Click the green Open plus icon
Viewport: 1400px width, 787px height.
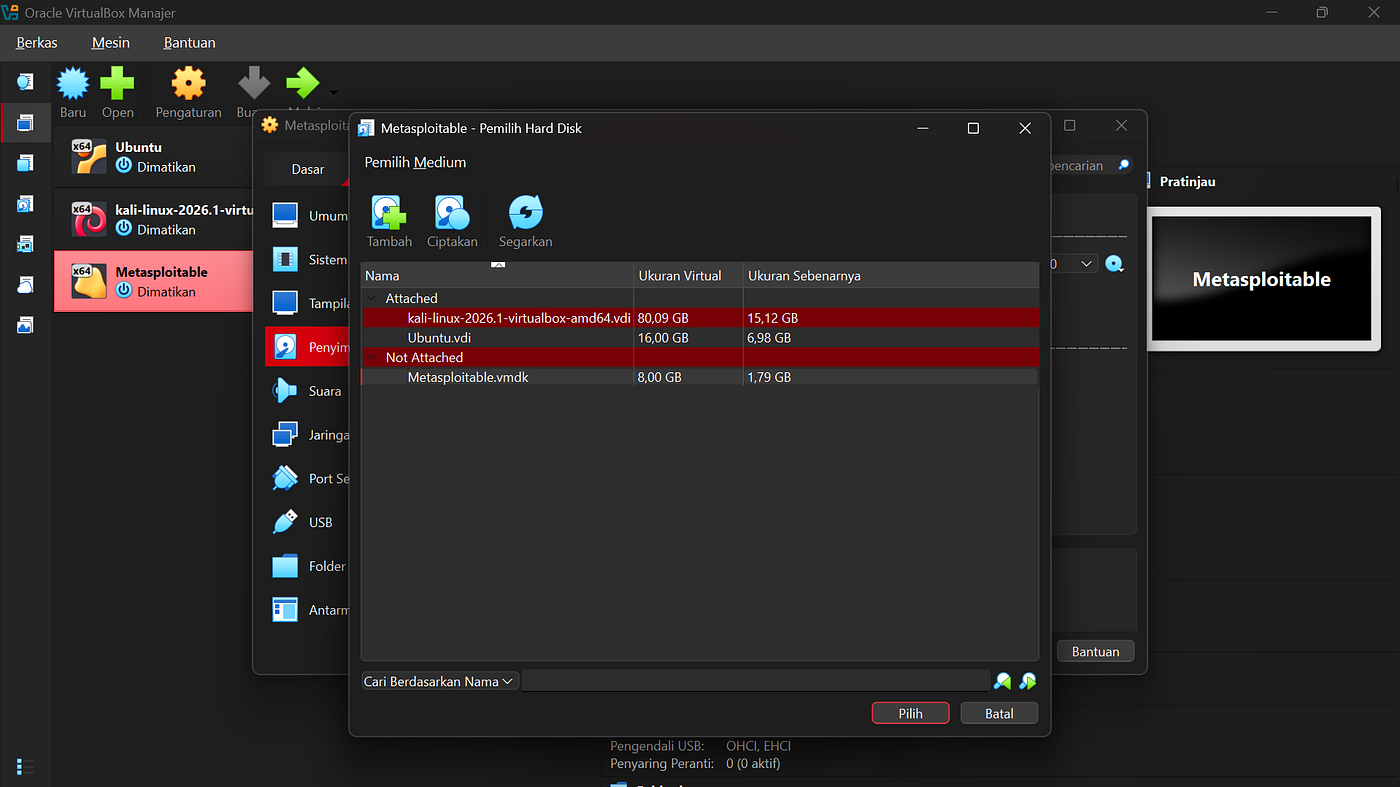tap(117, 84)
